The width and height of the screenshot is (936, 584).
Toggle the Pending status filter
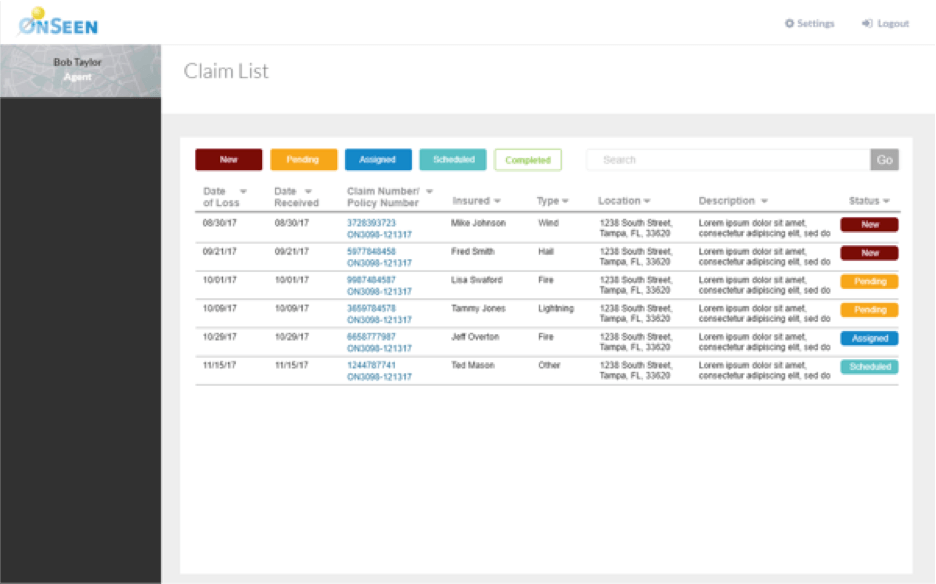click(x=304, y=160)
